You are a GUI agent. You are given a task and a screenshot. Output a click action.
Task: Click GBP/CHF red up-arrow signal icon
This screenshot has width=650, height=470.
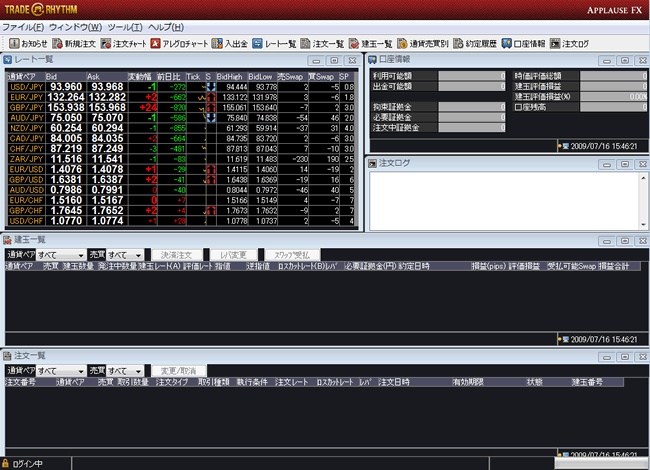211,211
